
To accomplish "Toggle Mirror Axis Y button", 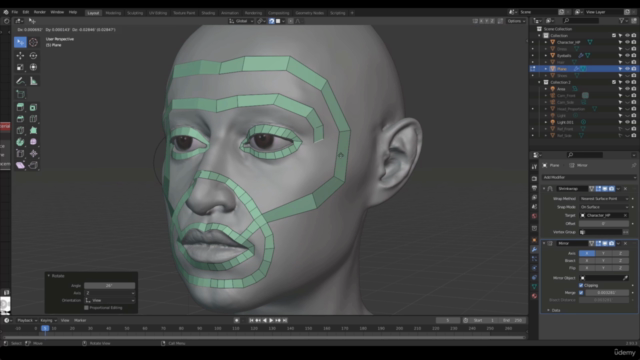I will point(603,253).
